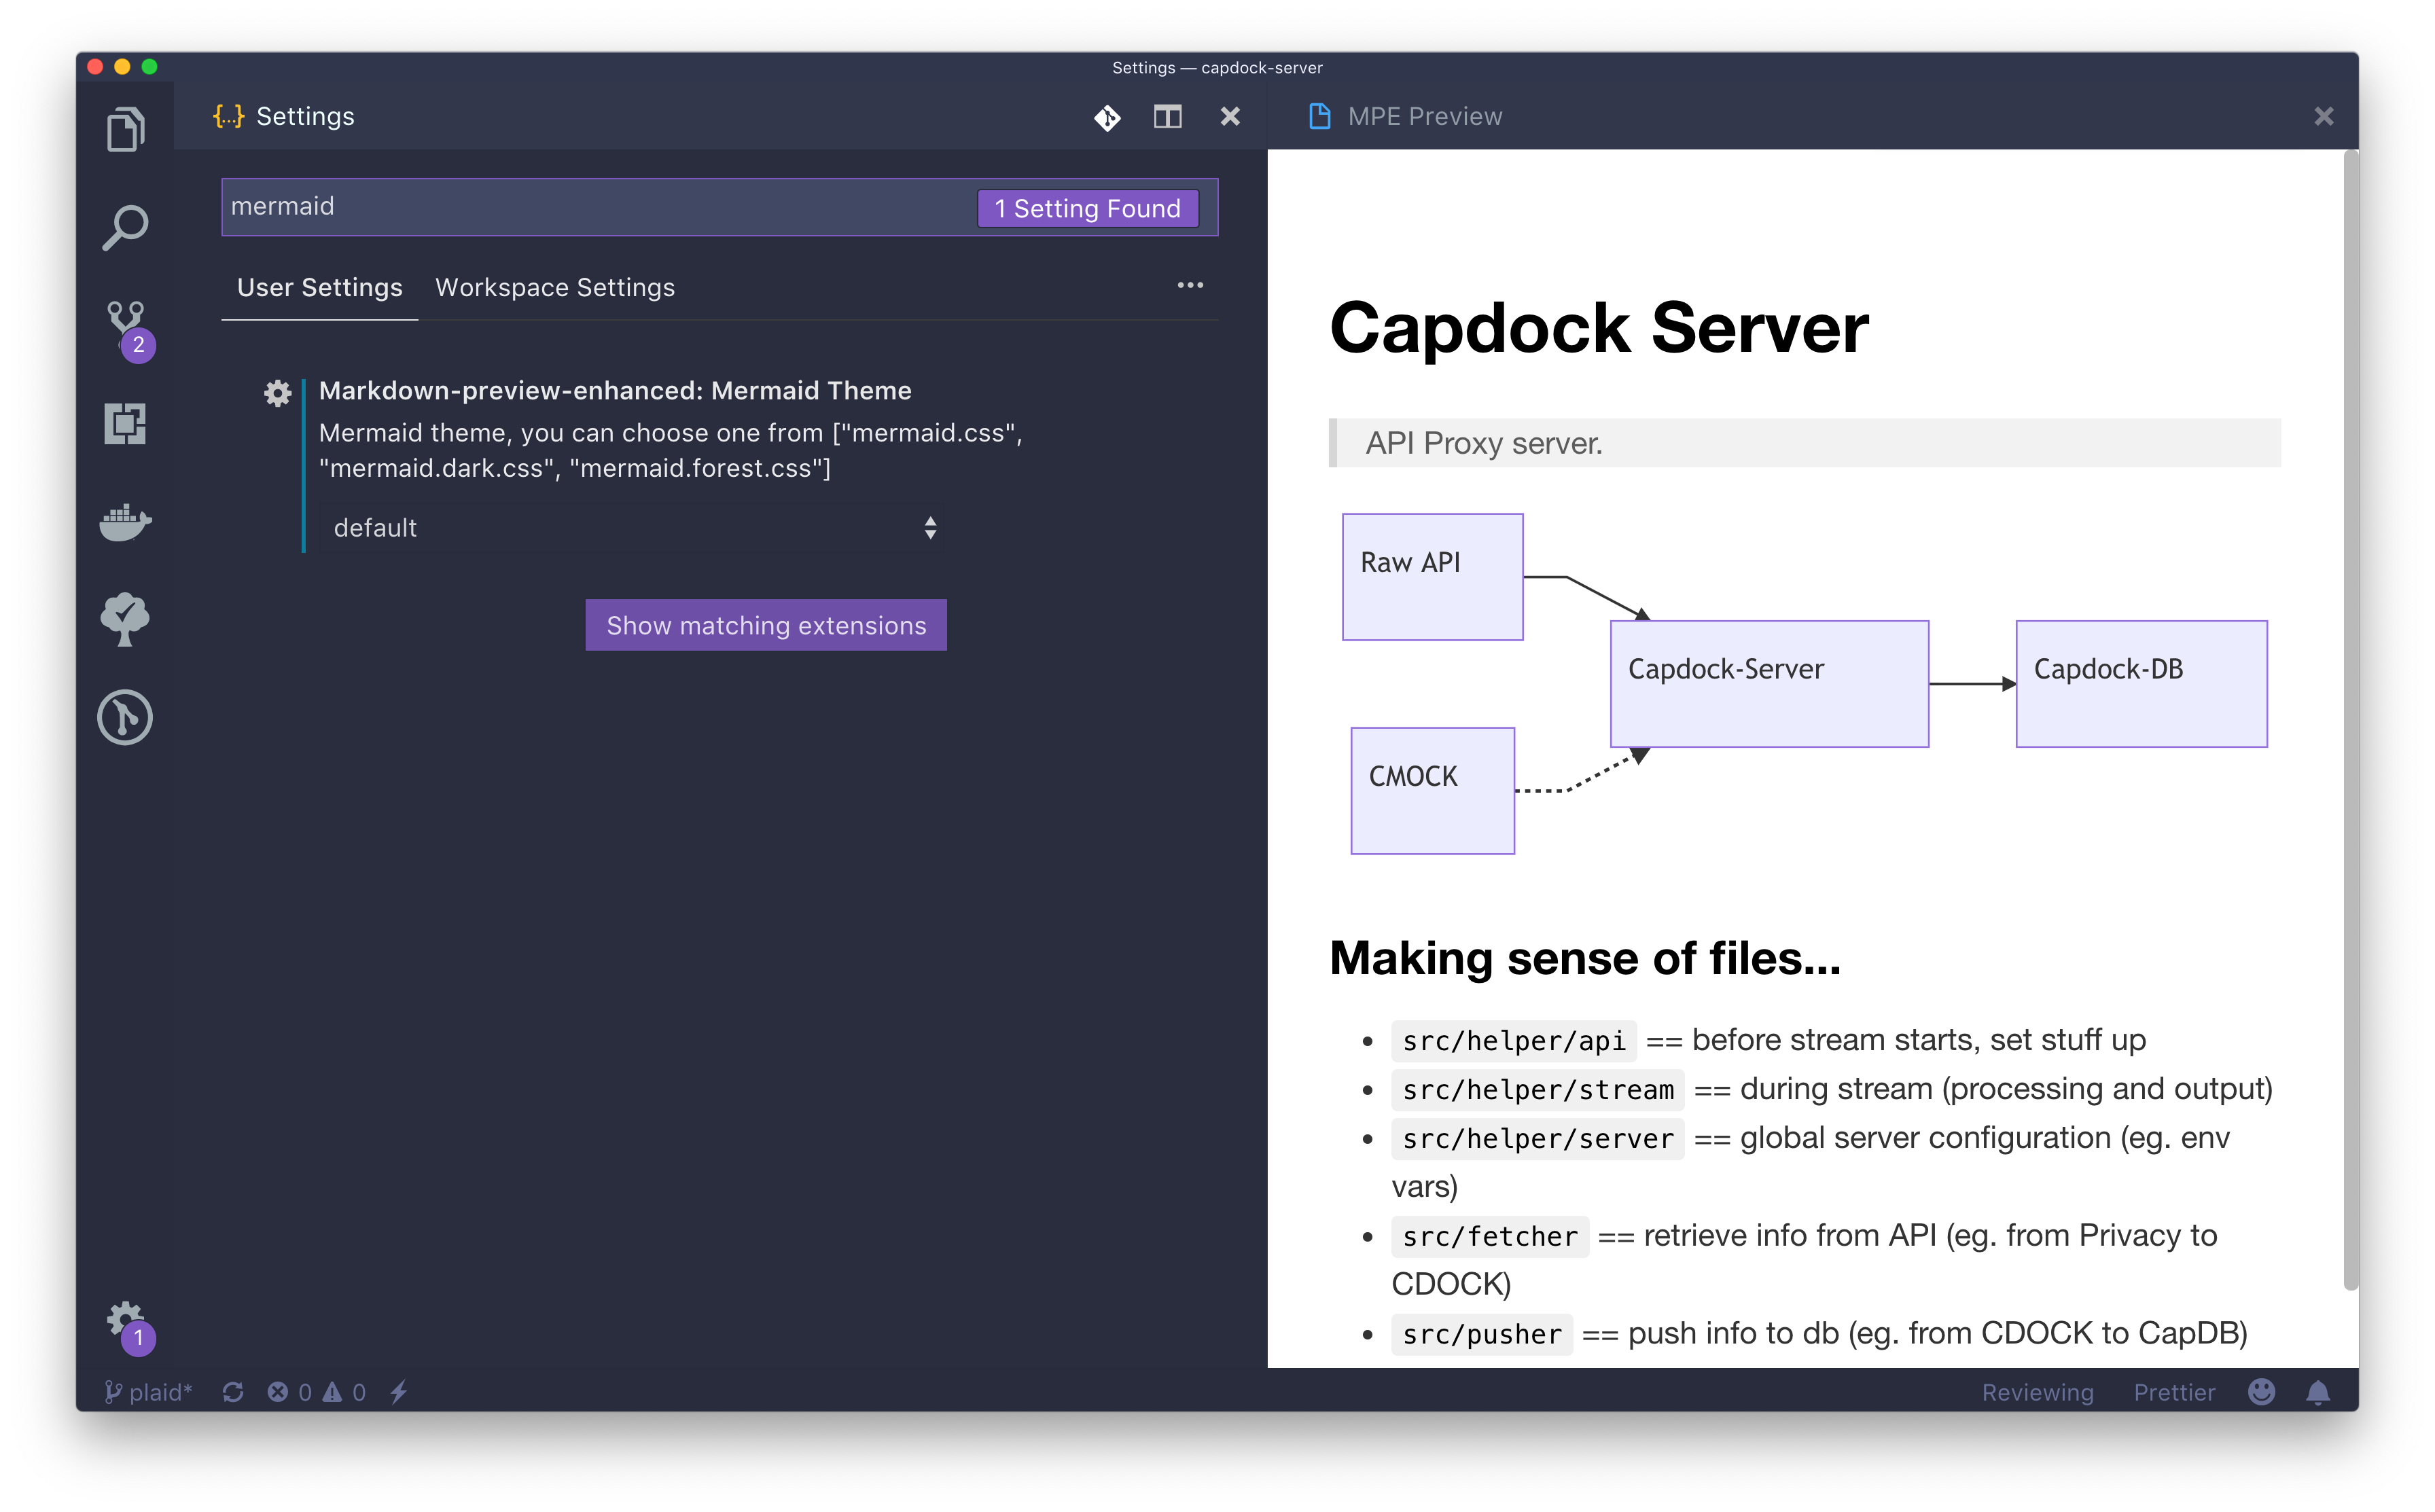Switch to Workspace Settings tab
Image resolution: width=2435 pixels, height=1512 pixels.
[x=555, y=288]
